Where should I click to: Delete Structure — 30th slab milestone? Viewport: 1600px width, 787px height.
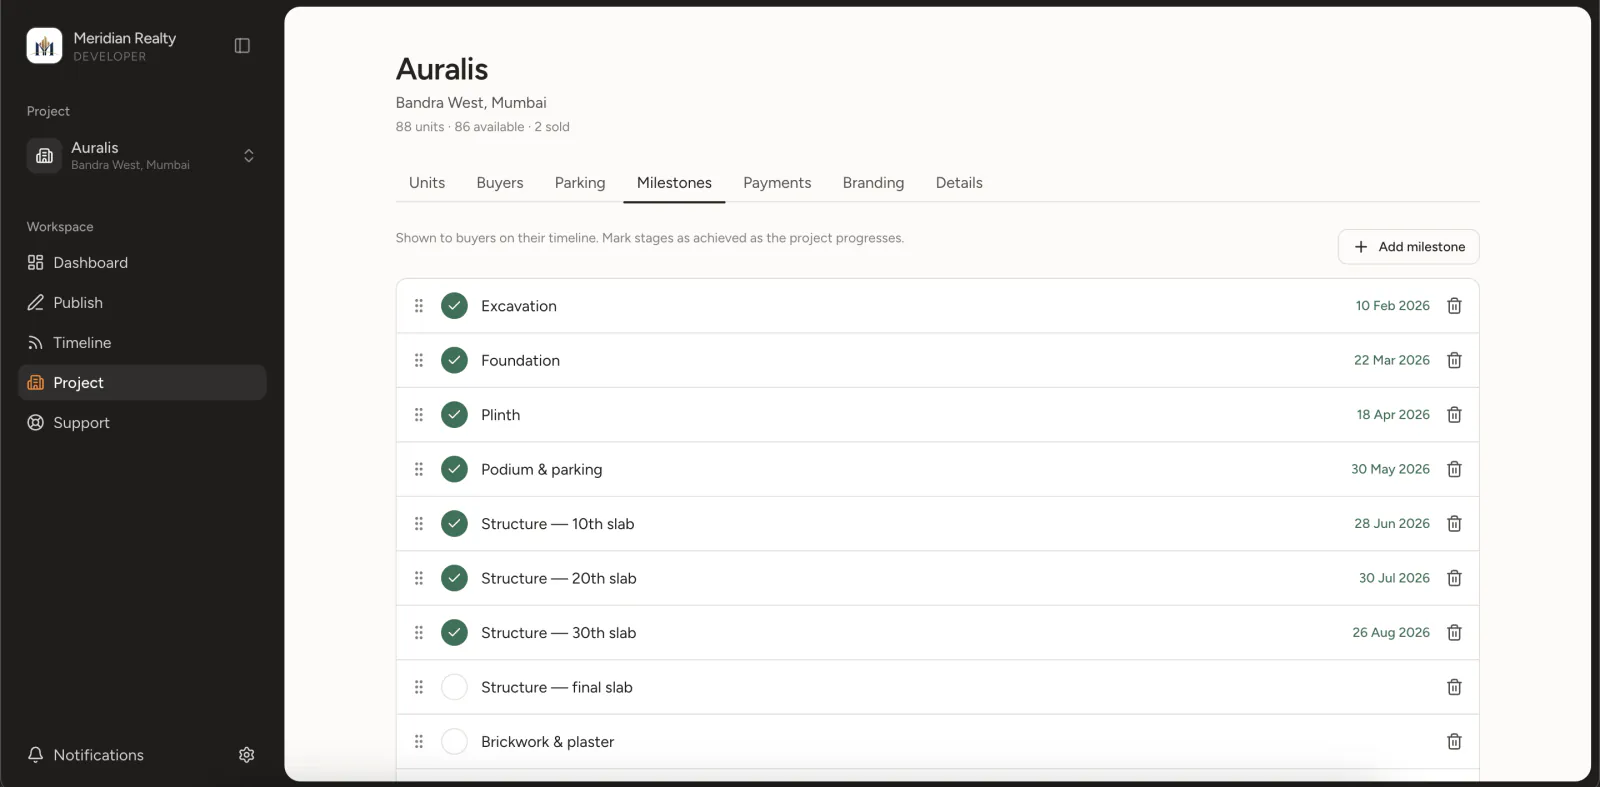1455,633
